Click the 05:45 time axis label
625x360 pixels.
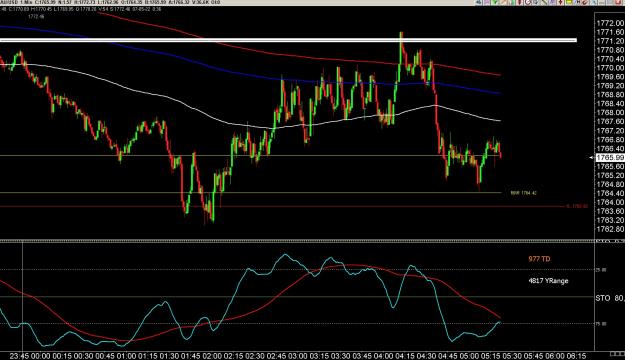(534, 356)
